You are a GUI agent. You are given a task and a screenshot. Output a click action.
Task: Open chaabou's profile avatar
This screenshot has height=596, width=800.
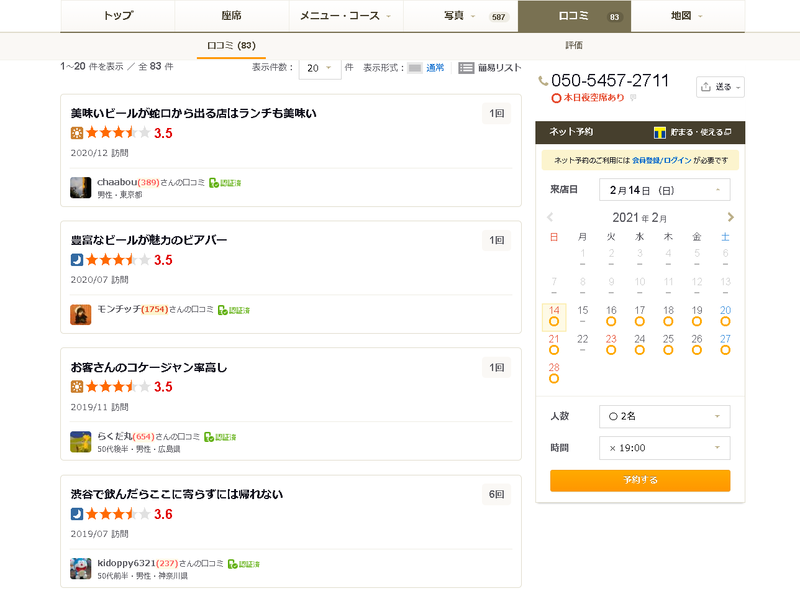pos(81,187)
